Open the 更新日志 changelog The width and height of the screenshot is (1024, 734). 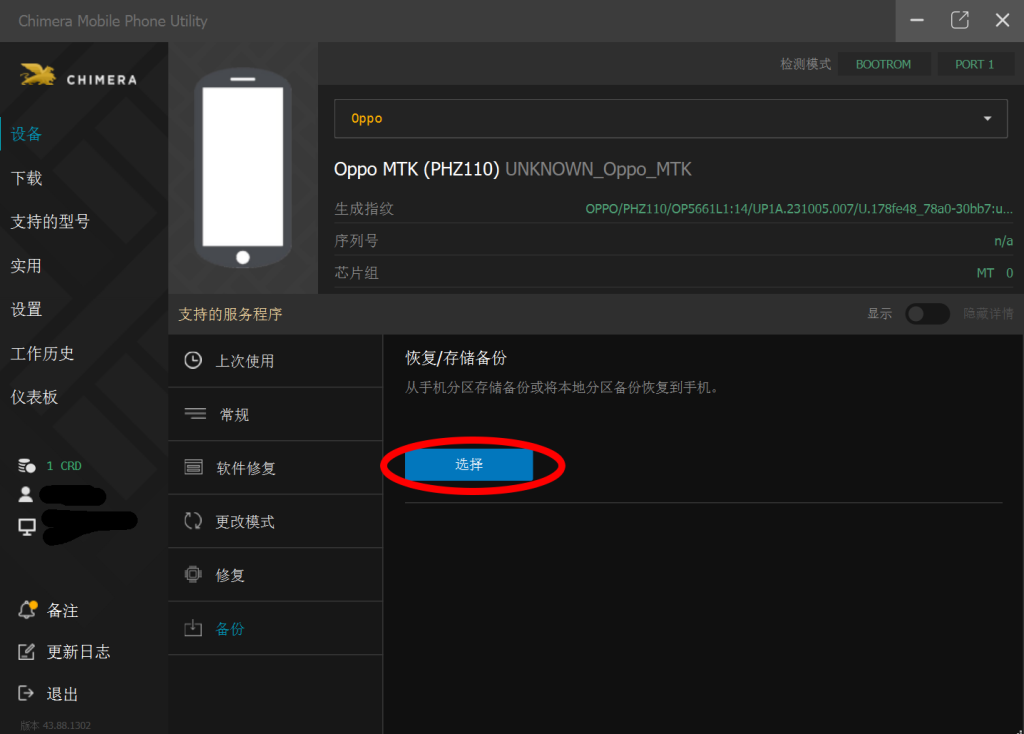pos(78,652)
